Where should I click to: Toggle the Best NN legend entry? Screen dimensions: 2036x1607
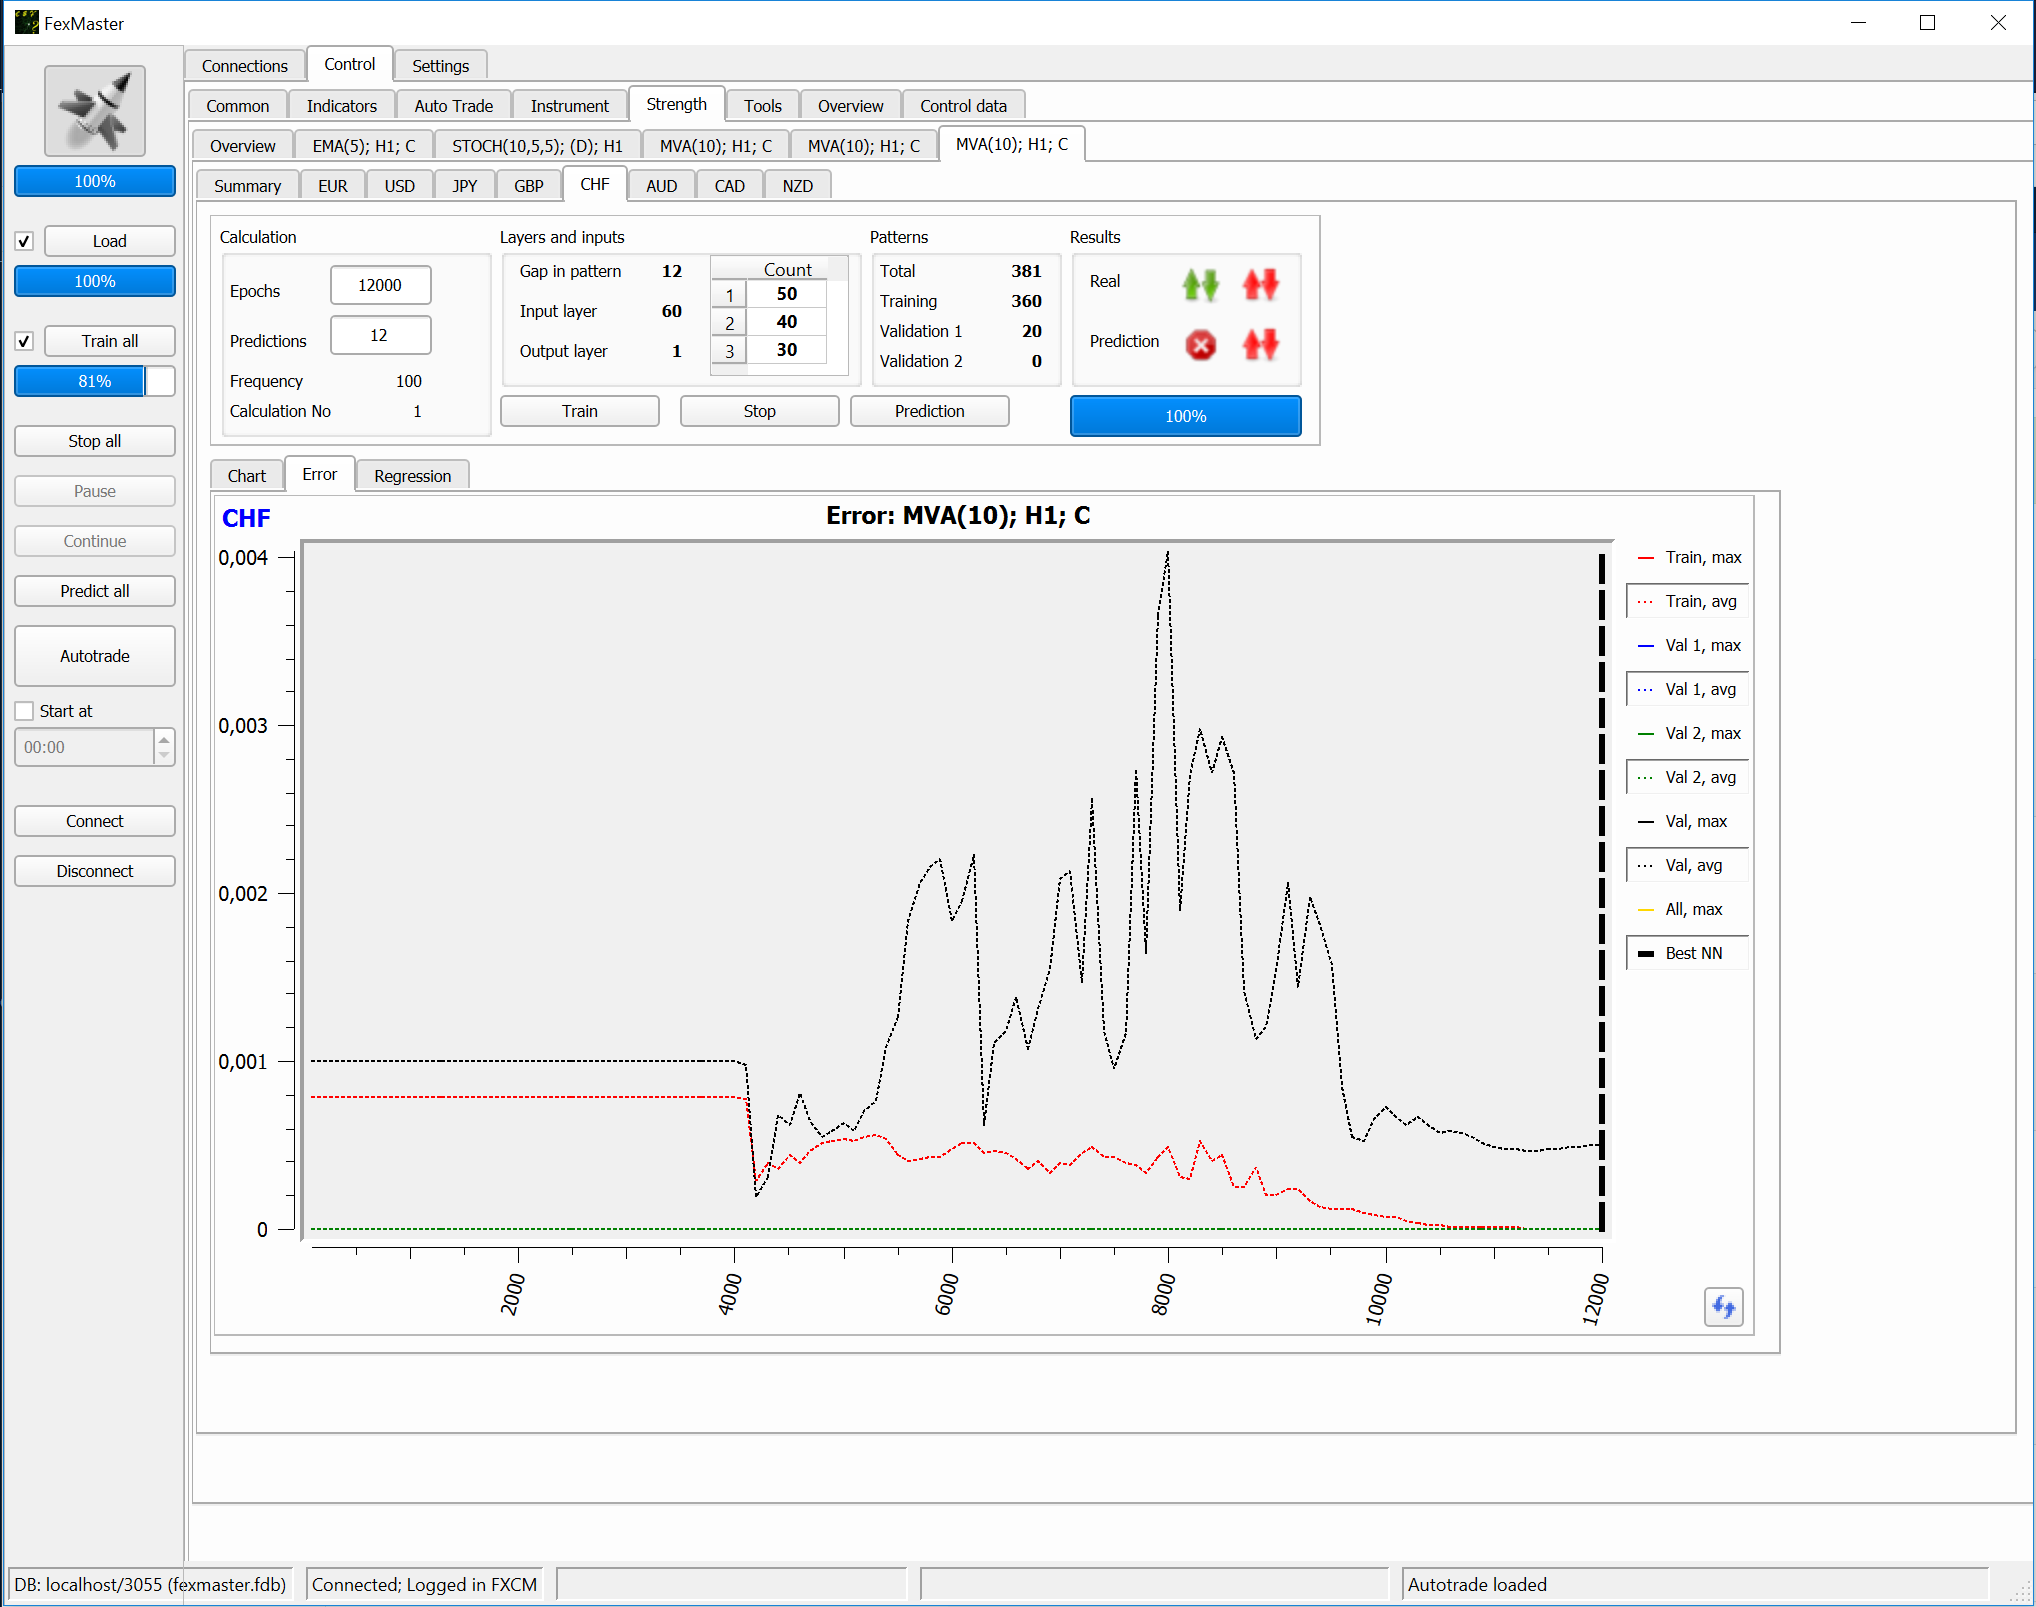(1687, 953)
